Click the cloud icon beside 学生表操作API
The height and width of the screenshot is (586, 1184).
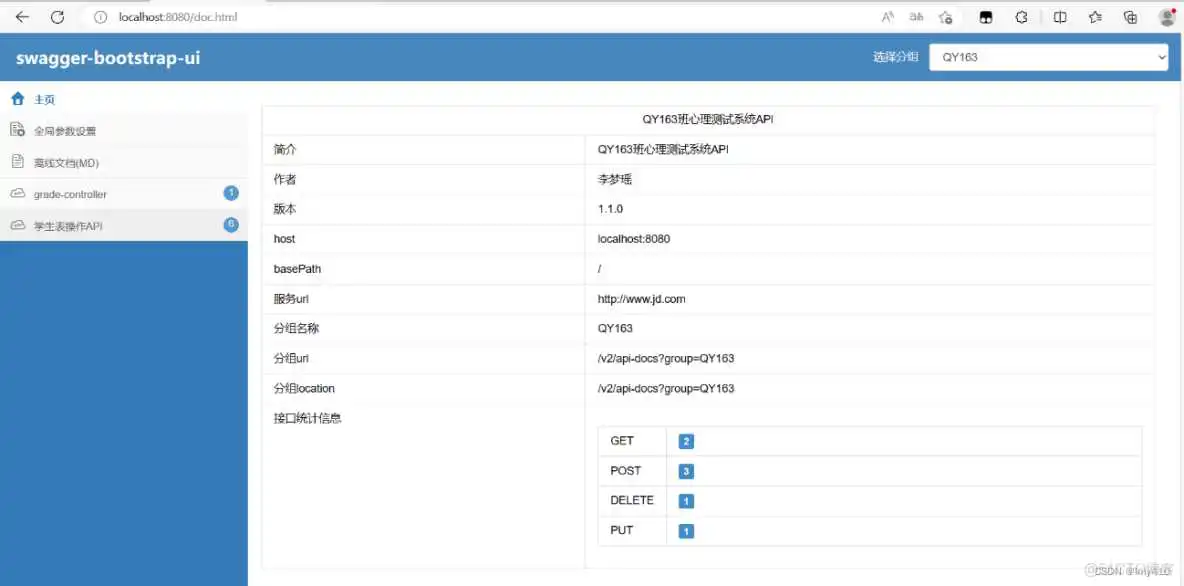tap(17, 226)
